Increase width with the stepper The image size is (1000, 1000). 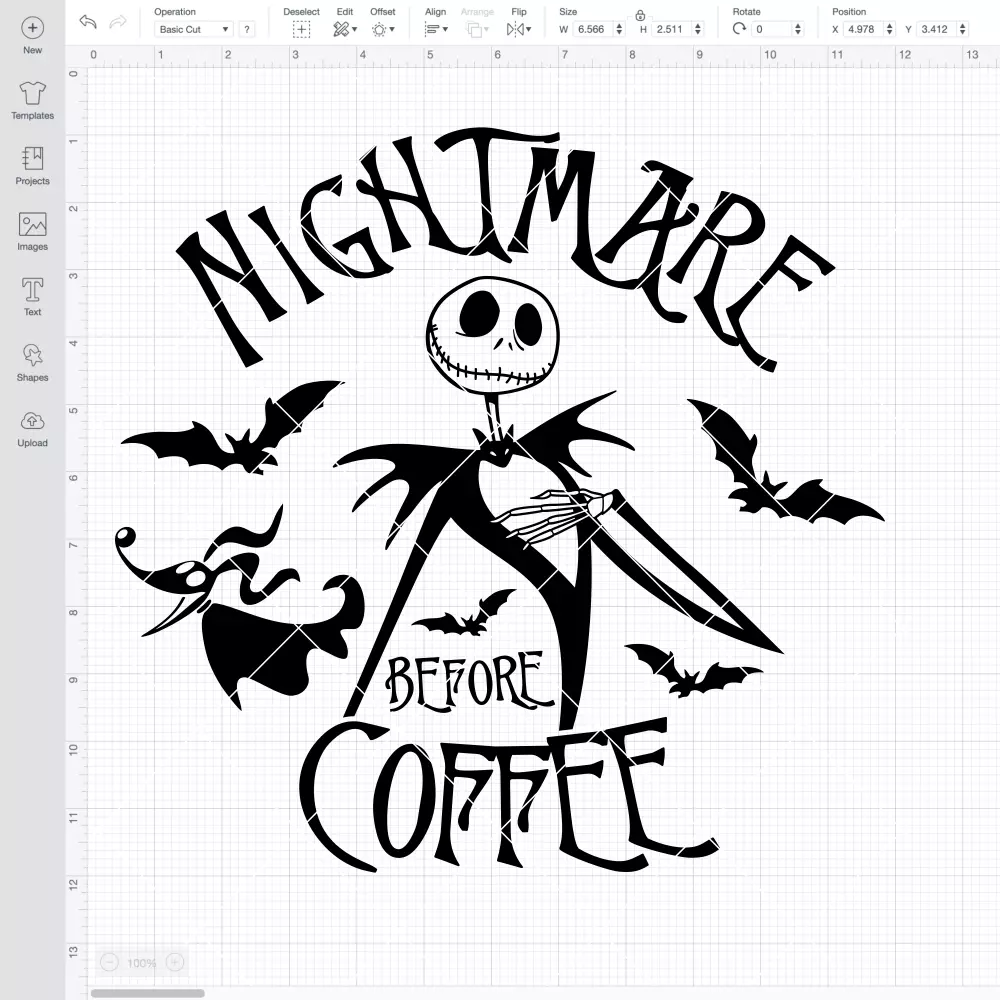[619, 26]
